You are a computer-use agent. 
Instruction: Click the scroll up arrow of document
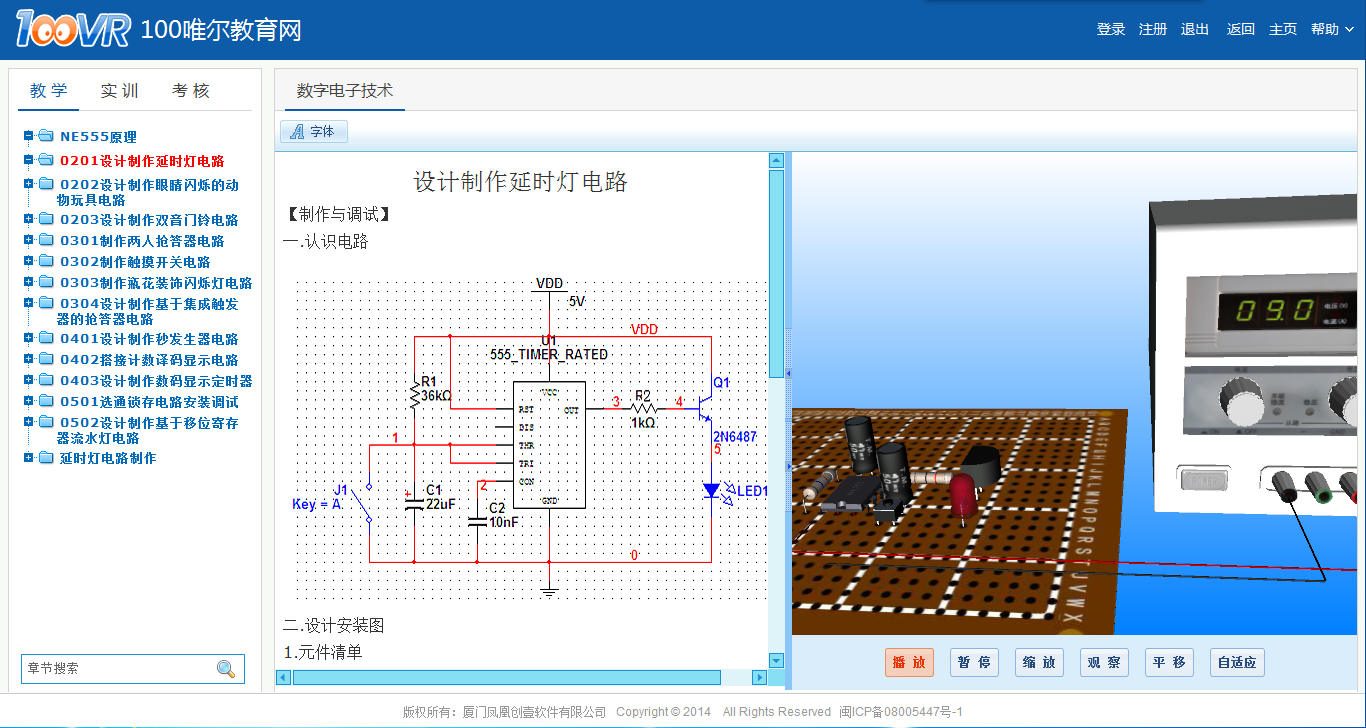tap(776, 160)
